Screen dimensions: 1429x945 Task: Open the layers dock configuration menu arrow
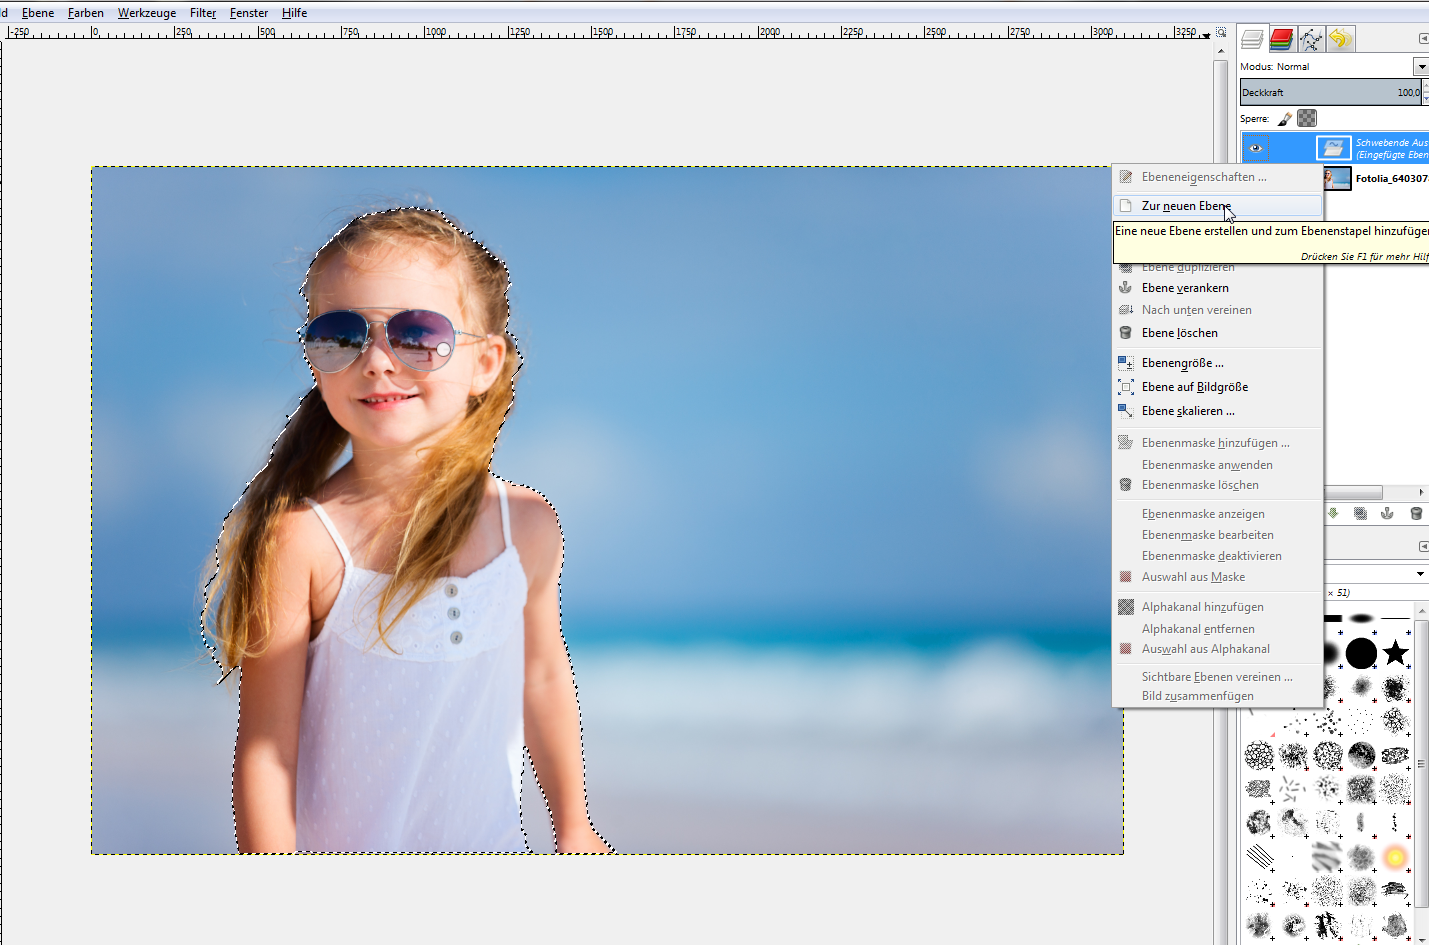[1423, 39]
